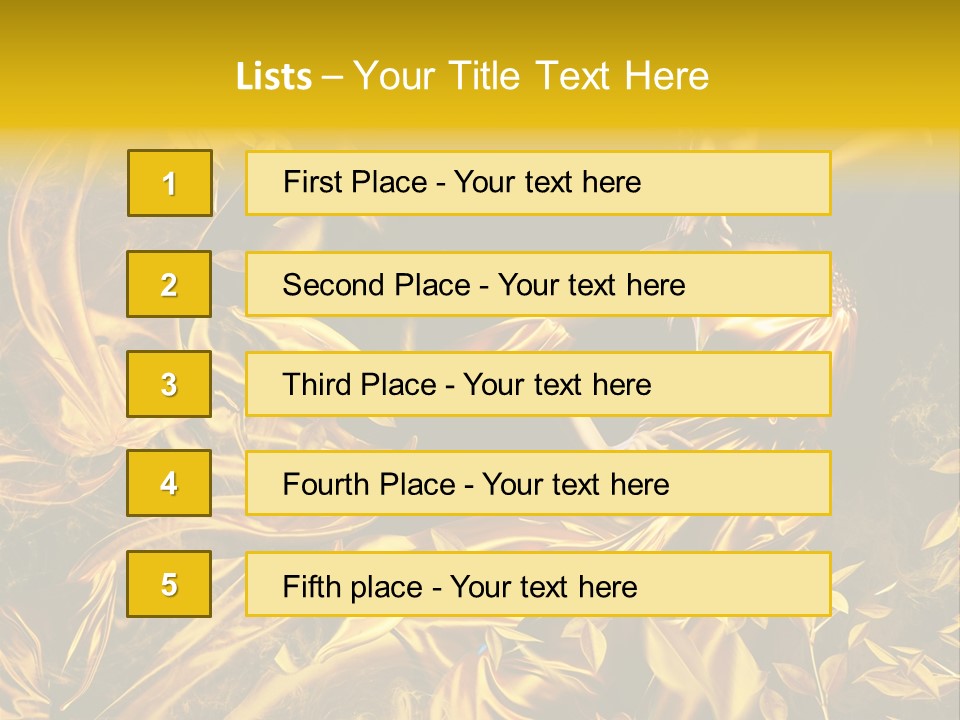Click the yellow header band above the slide title
Image resolution: width=960 pixels, height=720 pixels.
pos(480,24)
